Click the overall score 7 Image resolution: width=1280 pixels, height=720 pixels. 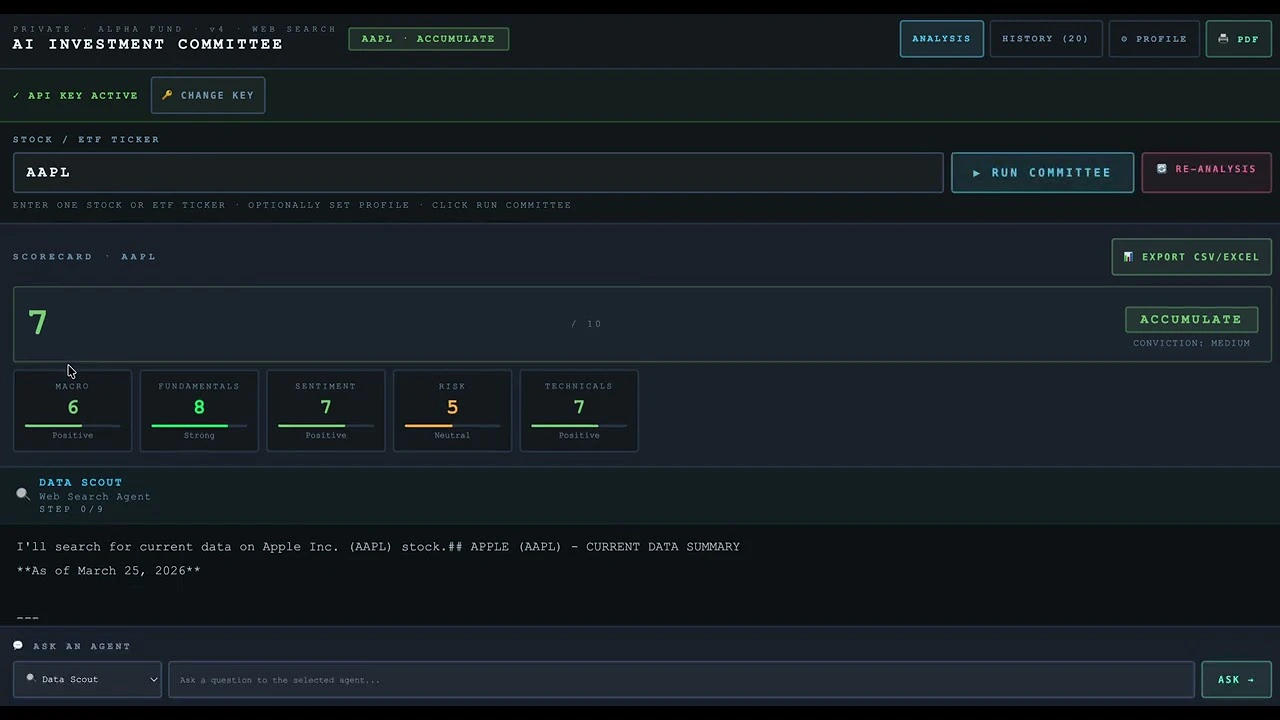[x=38, y=323]
